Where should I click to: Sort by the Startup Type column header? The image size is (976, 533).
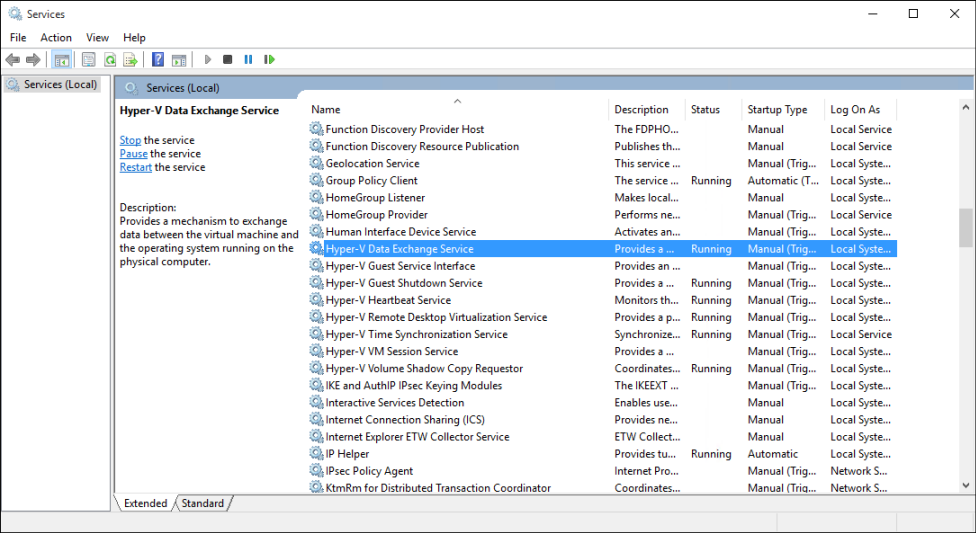[x=783, y=110]
